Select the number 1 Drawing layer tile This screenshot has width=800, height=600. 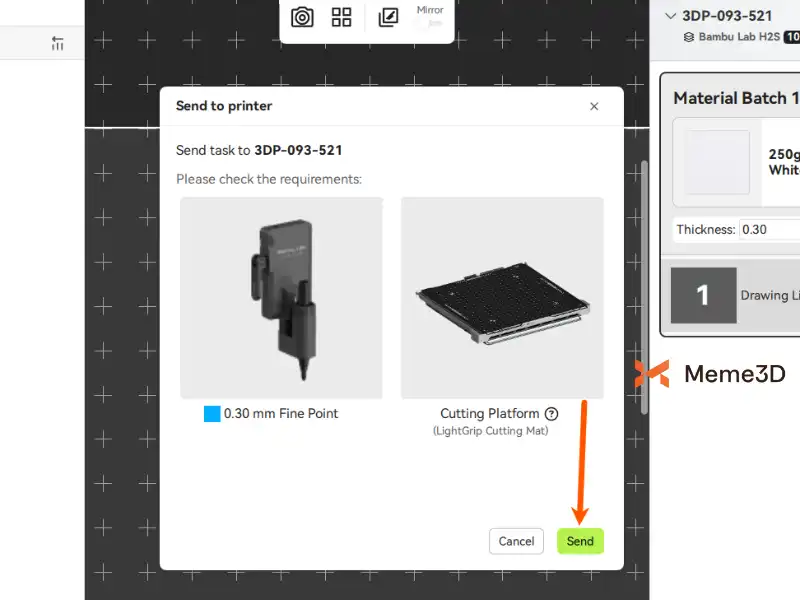click(703, 295)
